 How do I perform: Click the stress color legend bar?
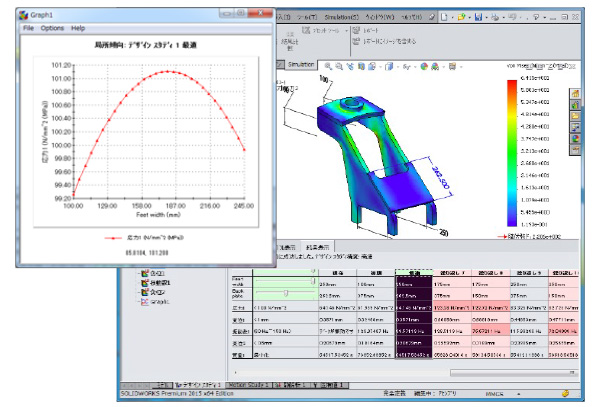[512, 153]
